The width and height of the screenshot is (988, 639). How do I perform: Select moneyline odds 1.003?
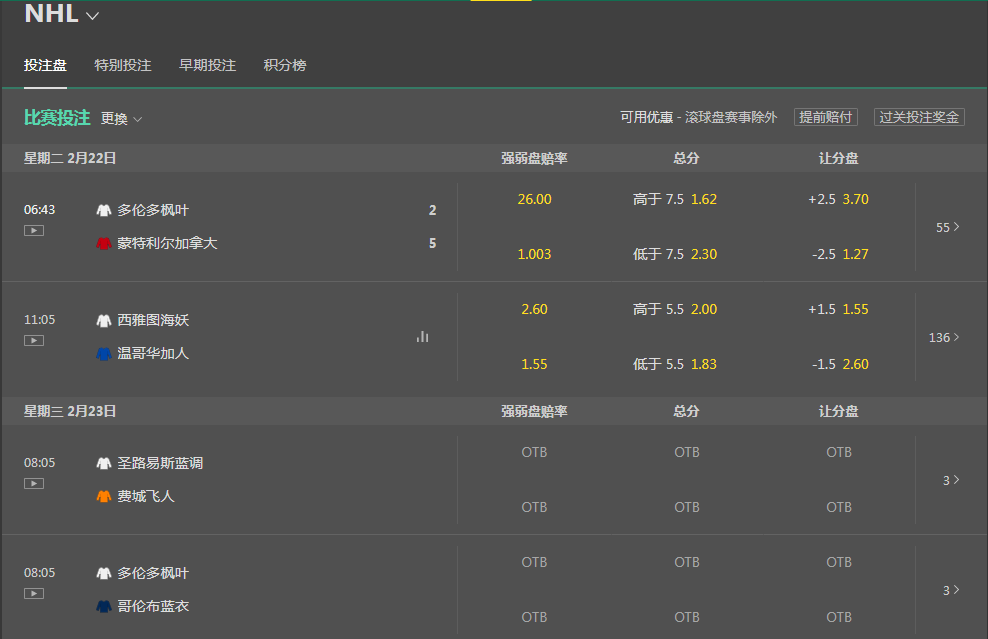tap(534, 254)
